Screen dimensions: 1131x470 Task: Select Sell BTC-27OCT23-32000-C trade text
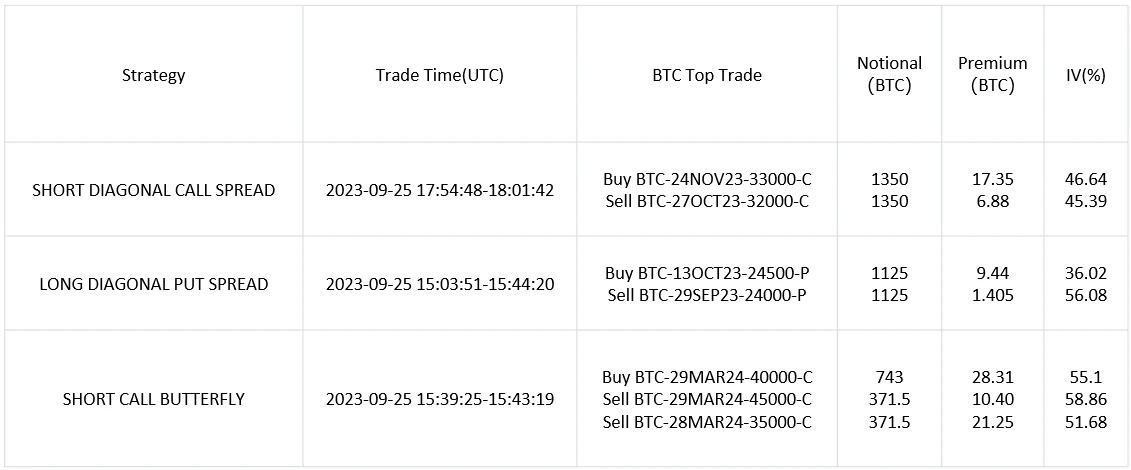click(707, 202)
